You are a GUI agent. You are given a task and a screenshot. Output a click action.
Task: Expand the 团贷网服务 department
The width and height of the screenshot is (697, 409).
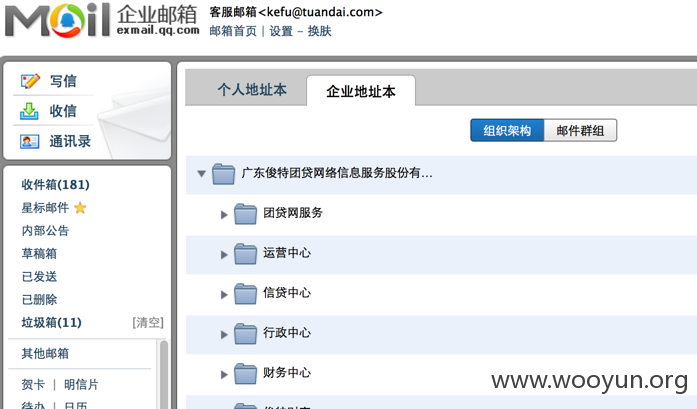(224, 215)
